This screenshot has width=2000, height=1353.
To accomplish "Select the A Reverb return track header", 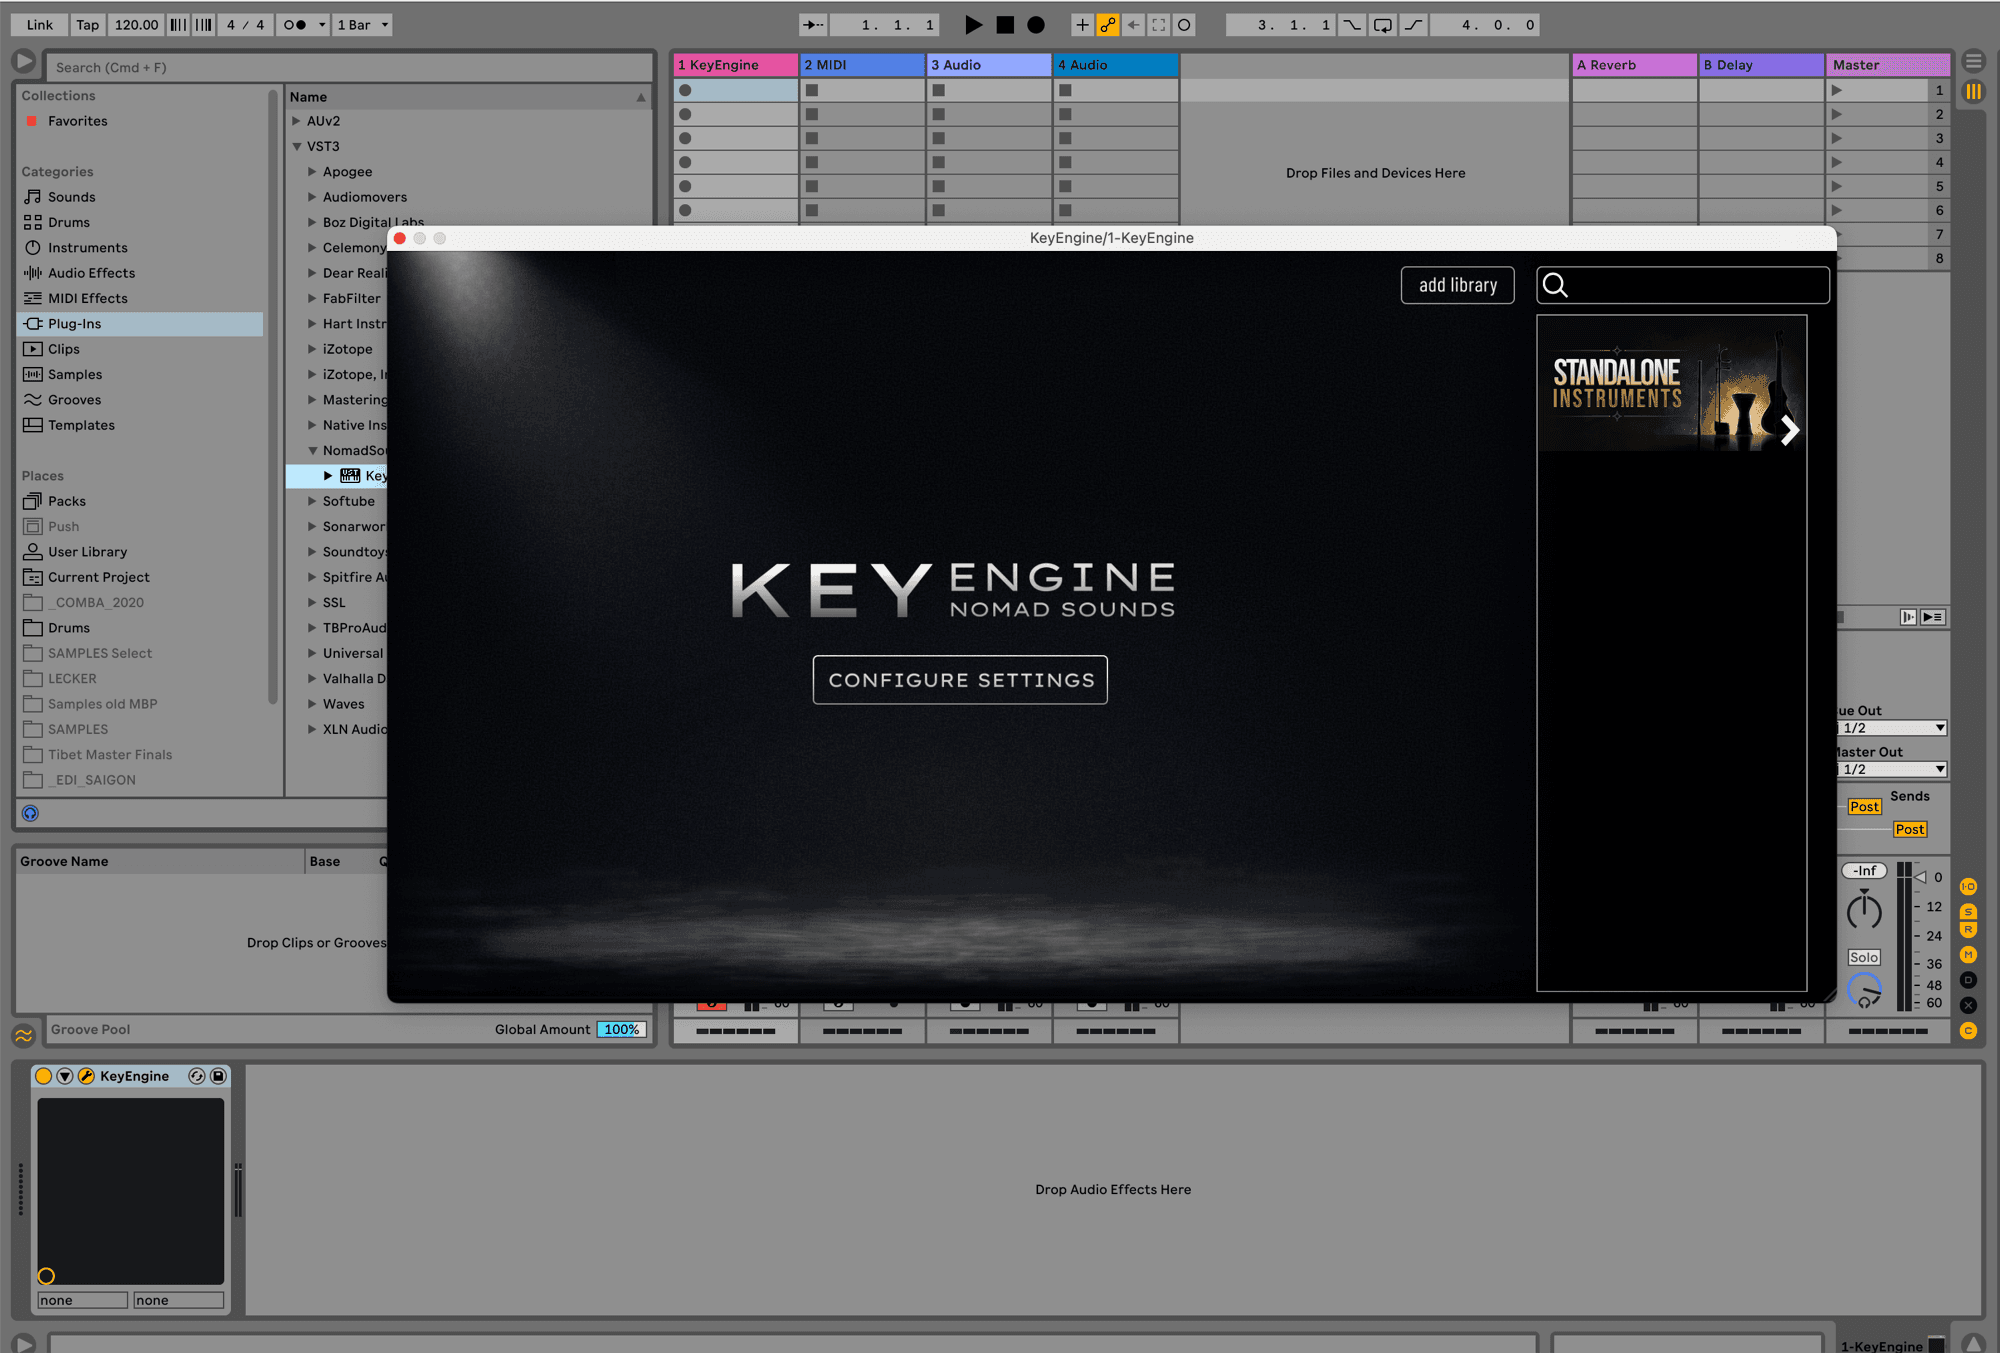I will click(1635, 65).
